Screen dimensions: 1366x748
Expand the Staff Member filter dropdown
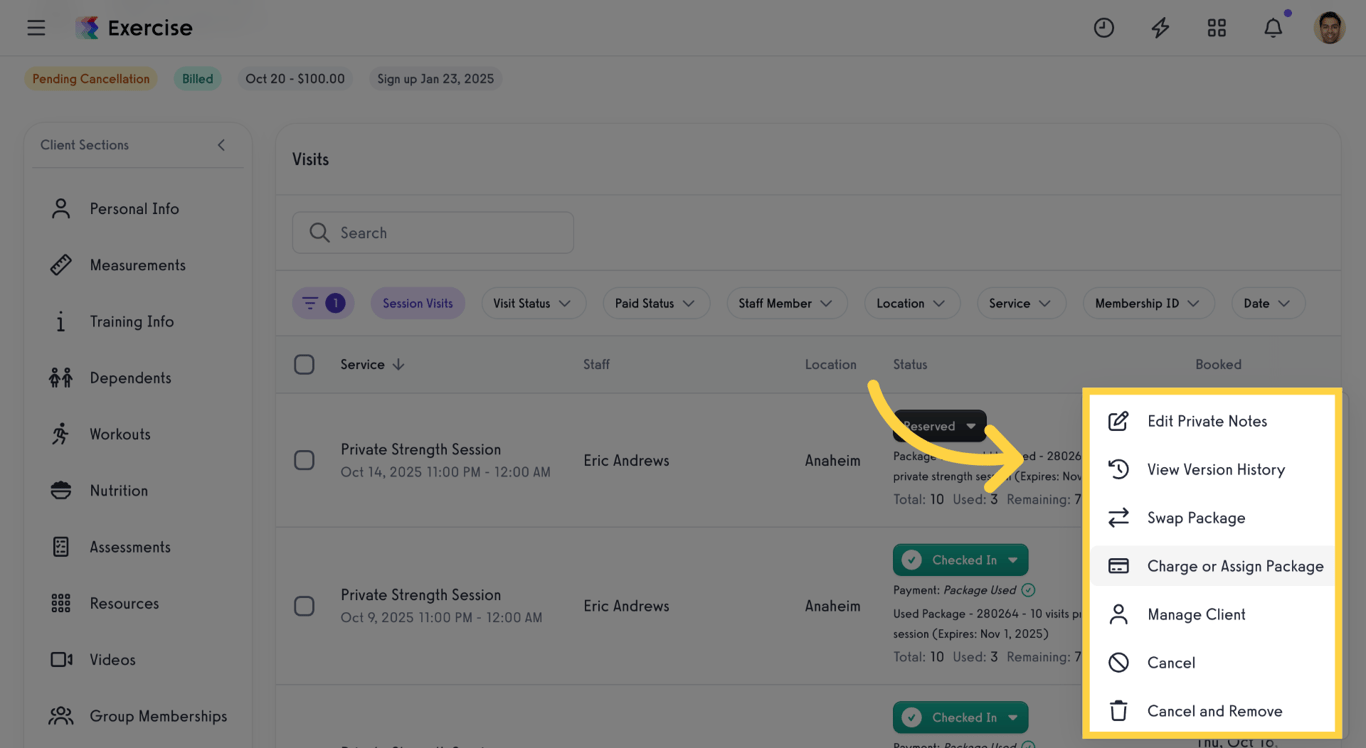click(x=787, y=303)
